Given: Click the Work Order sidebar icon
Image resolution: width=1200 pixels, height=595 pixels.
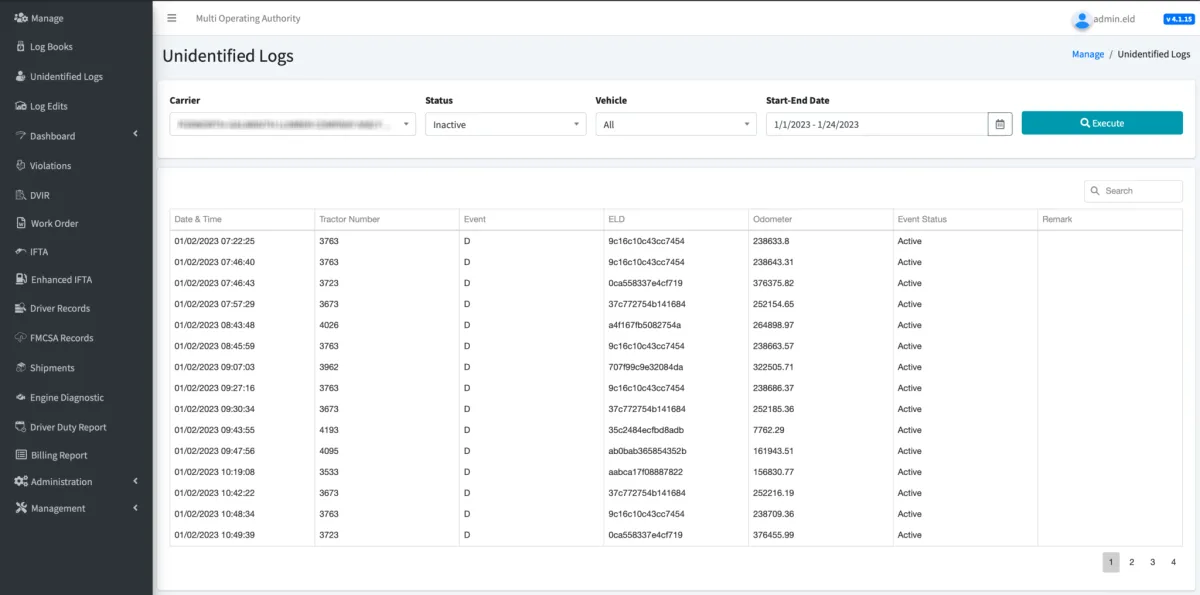Looking at the screenshot, I should 21,223.
